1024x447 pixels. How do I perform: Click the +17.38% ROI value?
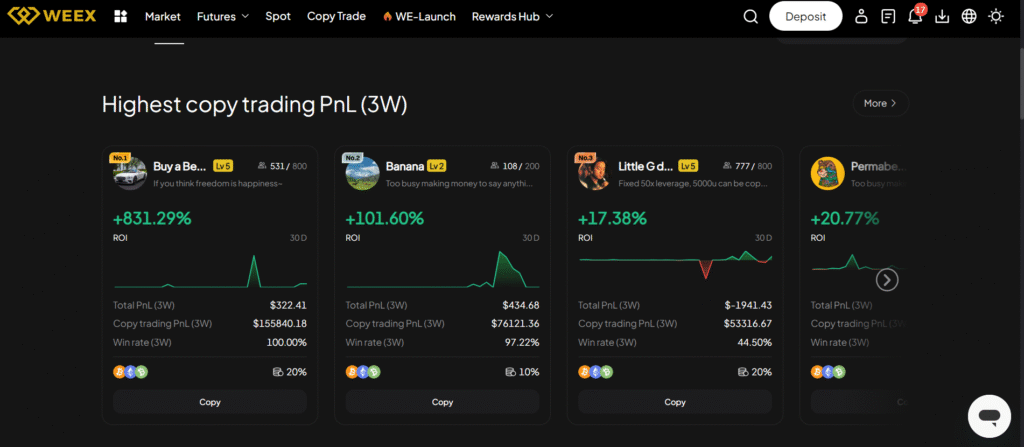click(x=613, y=218)
